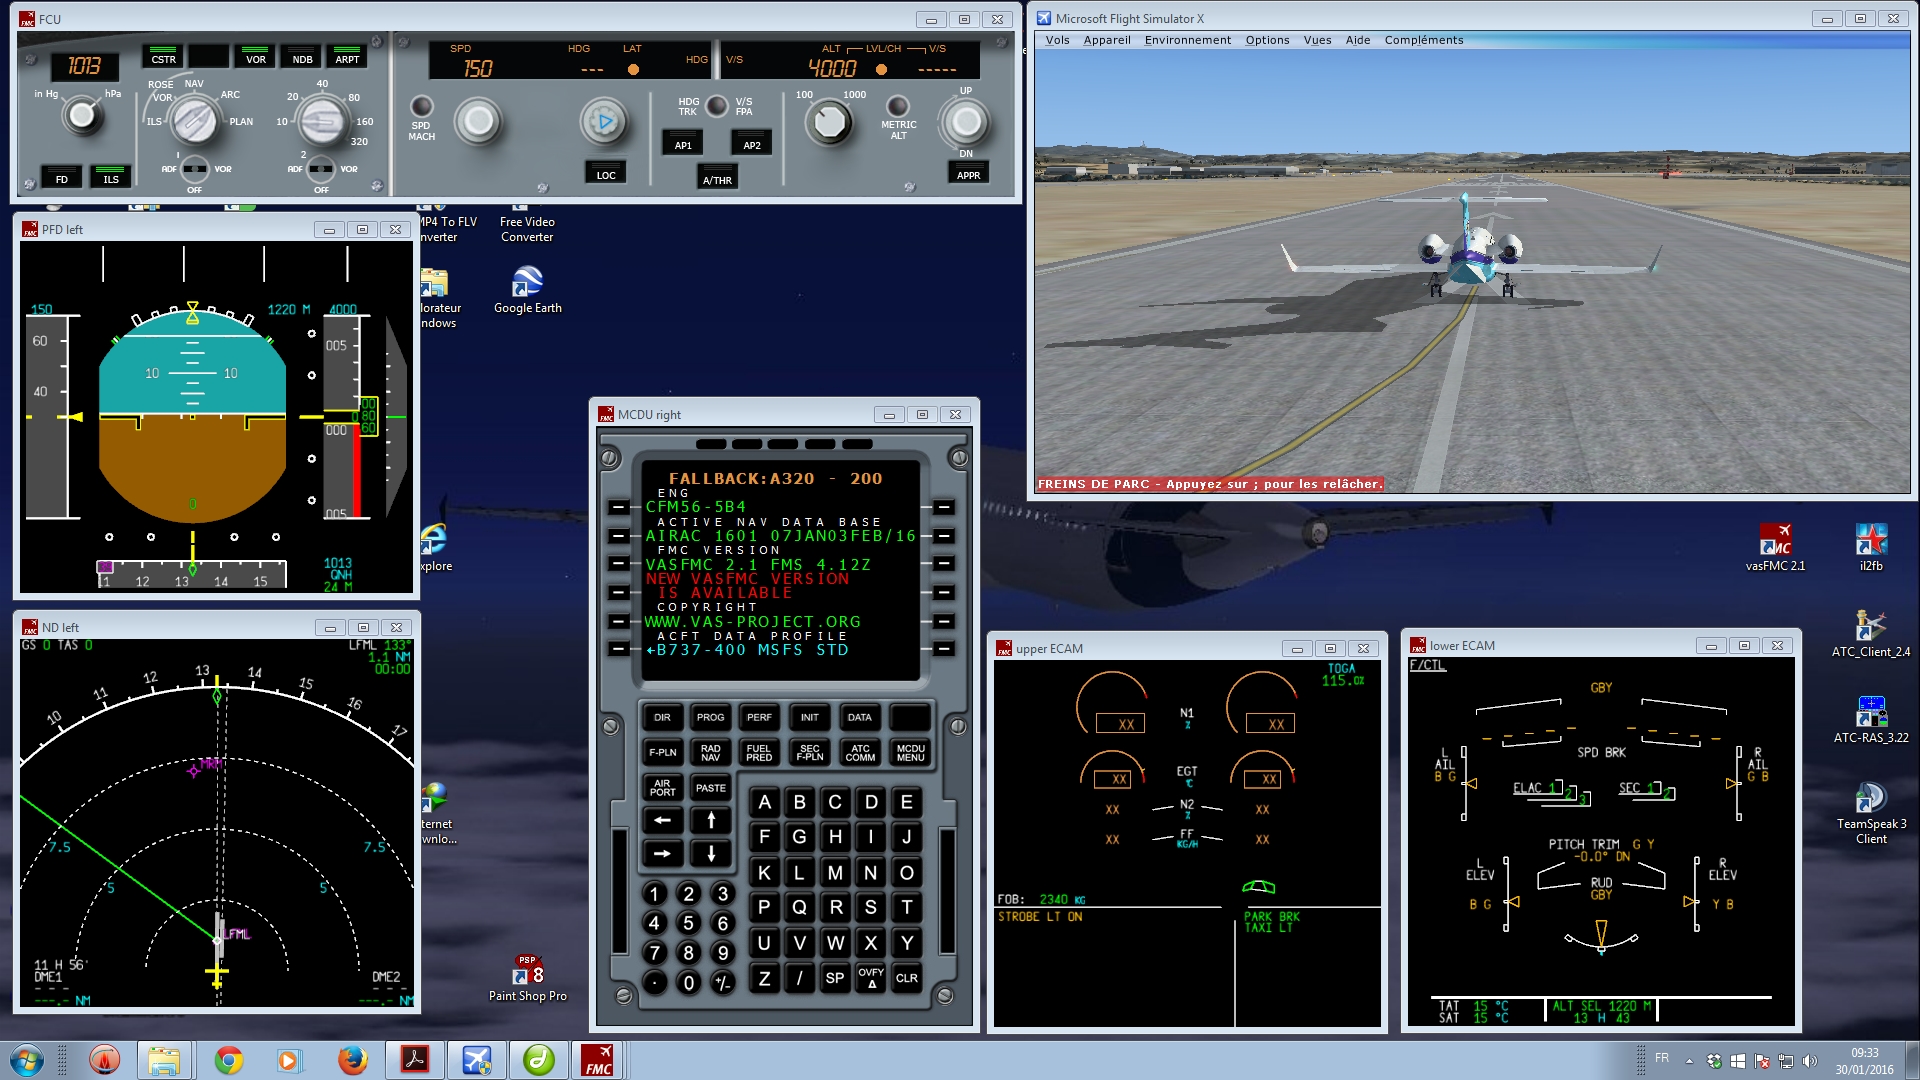Click the ROSE/ARC/PLAN mode selector knob
Screen dimensions: 1920x1080
coord(193,121)
